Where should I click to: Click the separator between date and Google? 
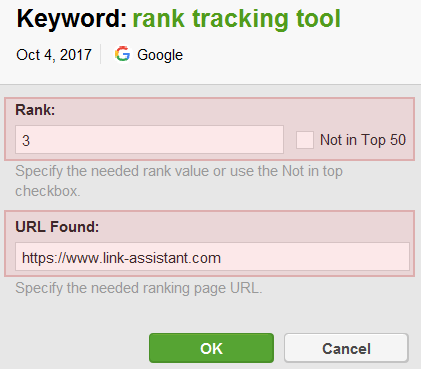(101, 54)
